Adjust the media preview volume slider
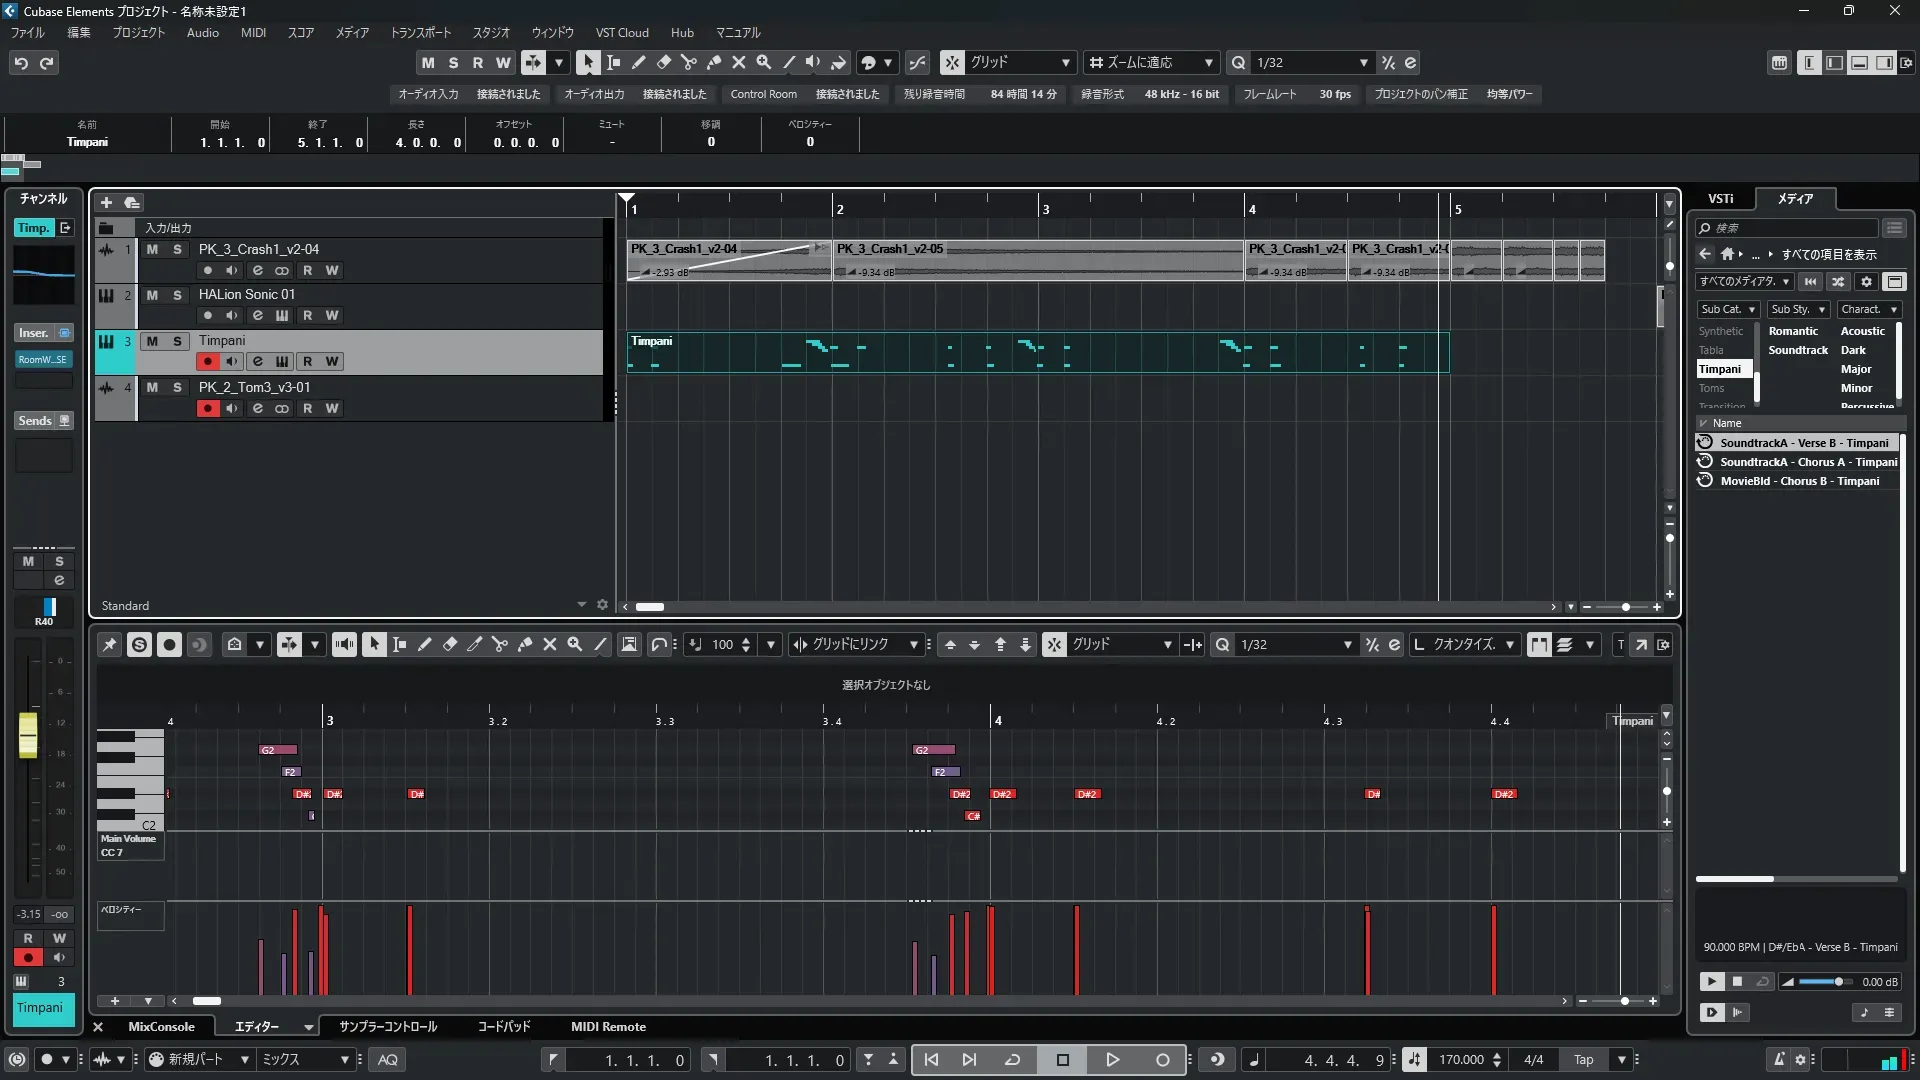The image size is (1920, 1080). click(1838, 982)
